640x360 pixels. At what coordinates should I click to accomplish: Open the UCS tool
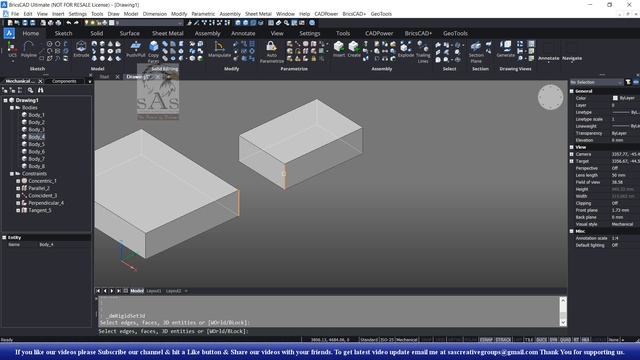pos(12,50)
